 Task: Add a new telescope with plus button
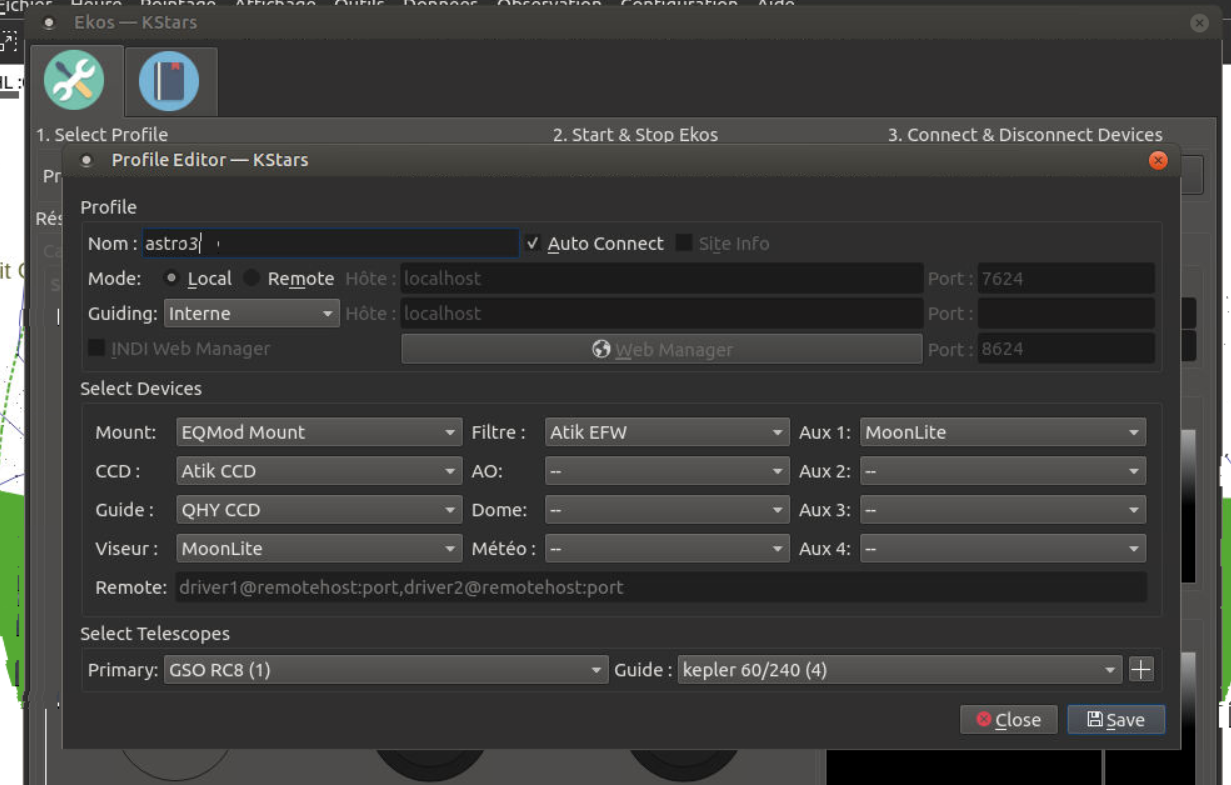(x=1141, y=670)
